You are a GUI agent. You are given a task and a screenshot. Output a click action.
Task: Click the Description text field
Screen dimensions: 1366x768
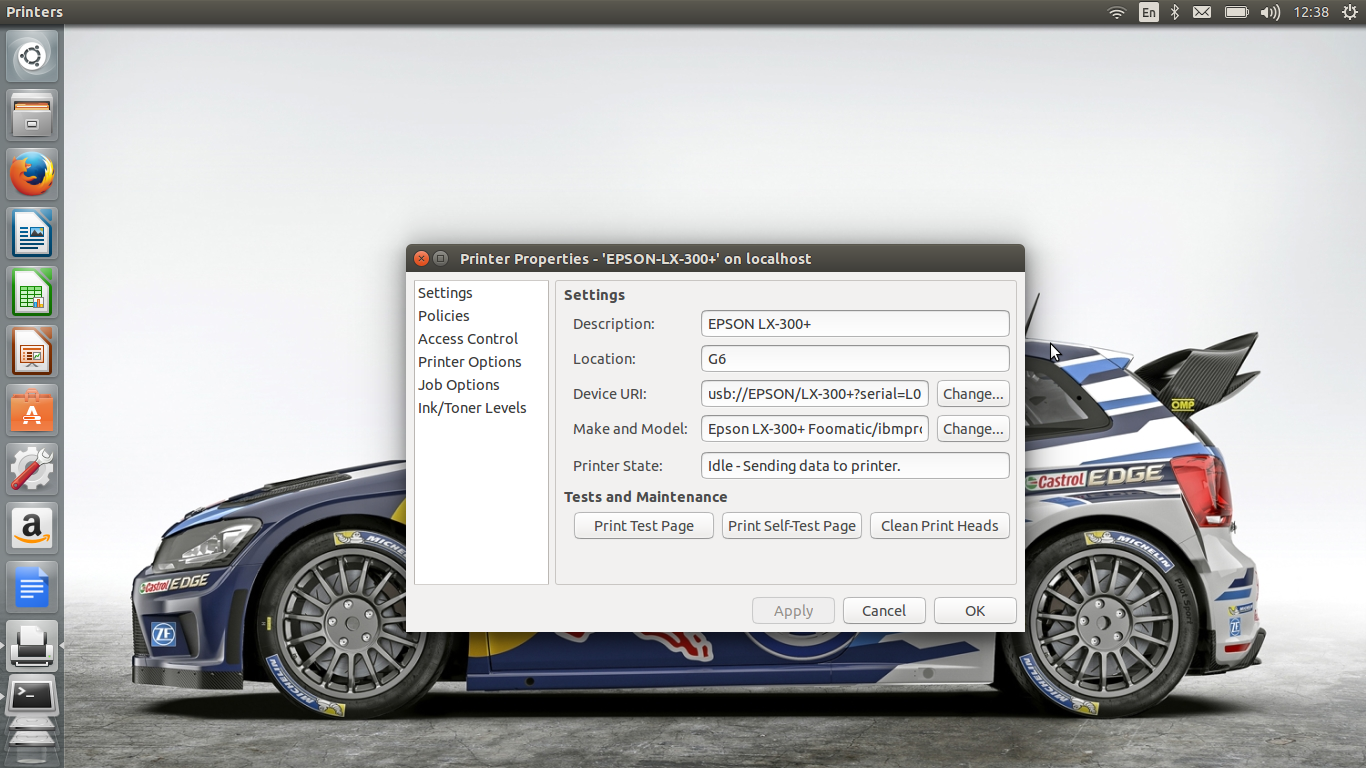tap(855, 324)
